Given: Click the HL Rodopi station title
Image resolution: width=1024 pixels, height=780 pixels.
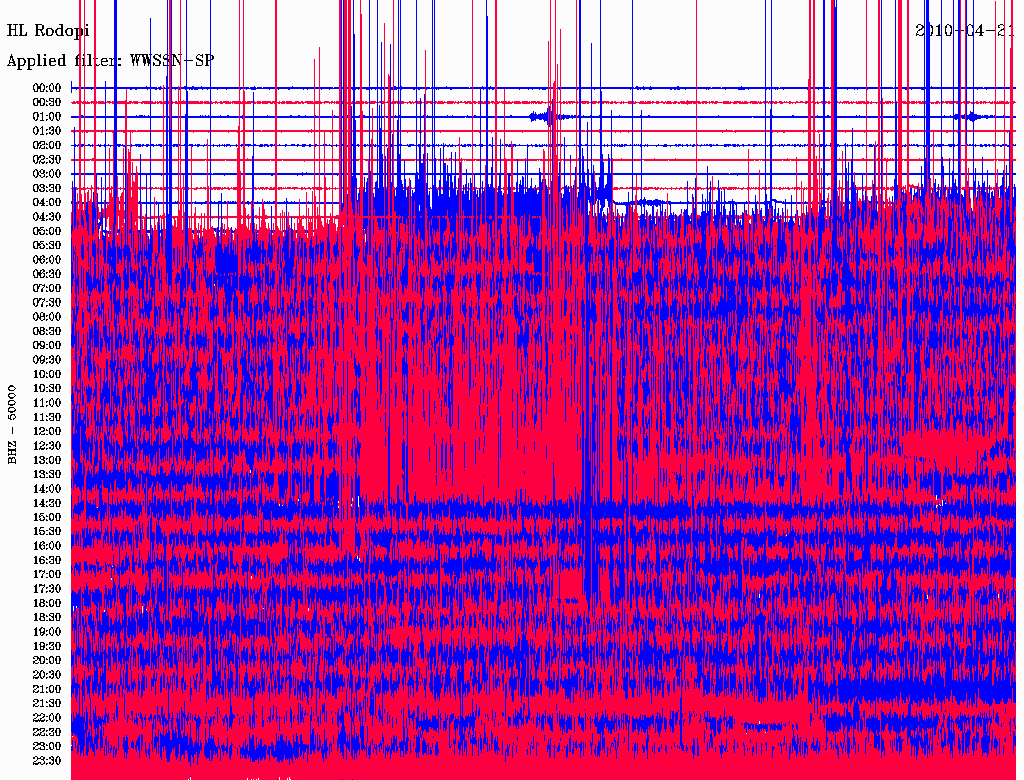Looking at the screenshot, I should 48,31.
